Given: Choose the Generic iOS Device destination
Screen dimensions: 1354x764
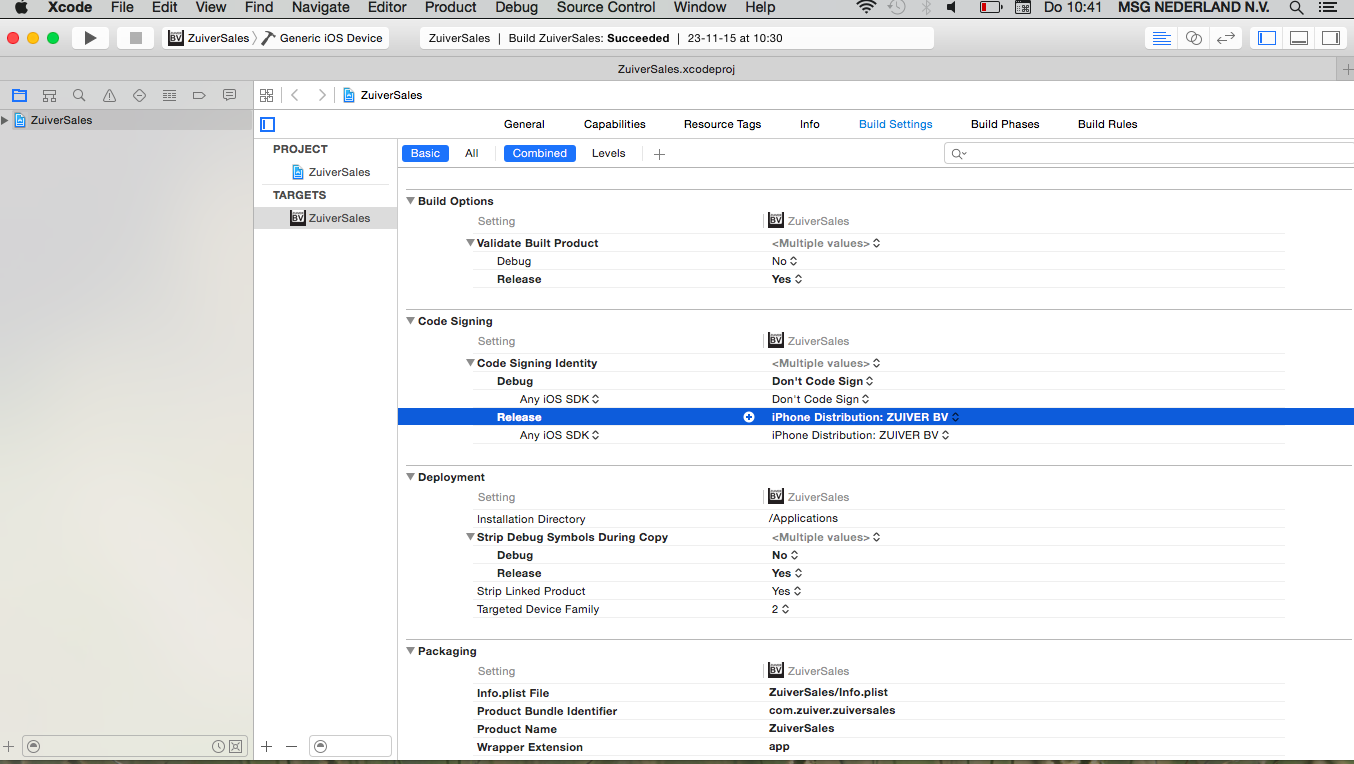Looking at the screenshot, I should click(x=322, y=38).
